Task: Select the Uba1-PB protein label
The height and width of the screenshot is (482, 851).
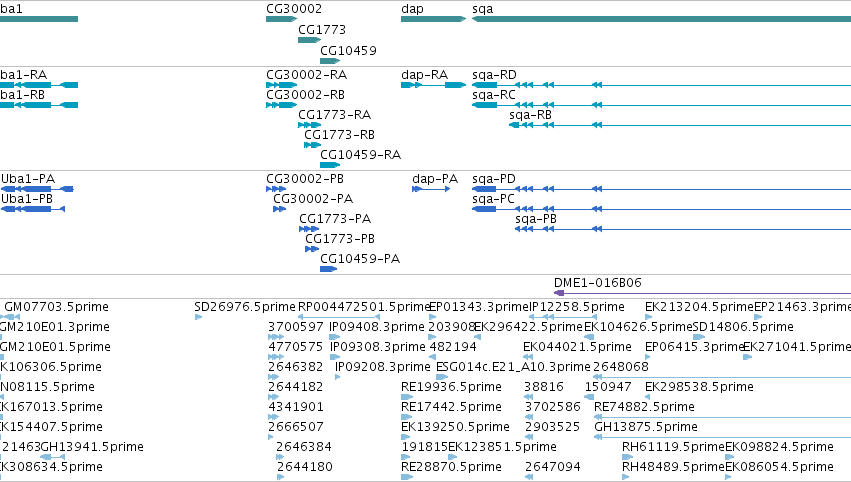Action: coord(27,199)
